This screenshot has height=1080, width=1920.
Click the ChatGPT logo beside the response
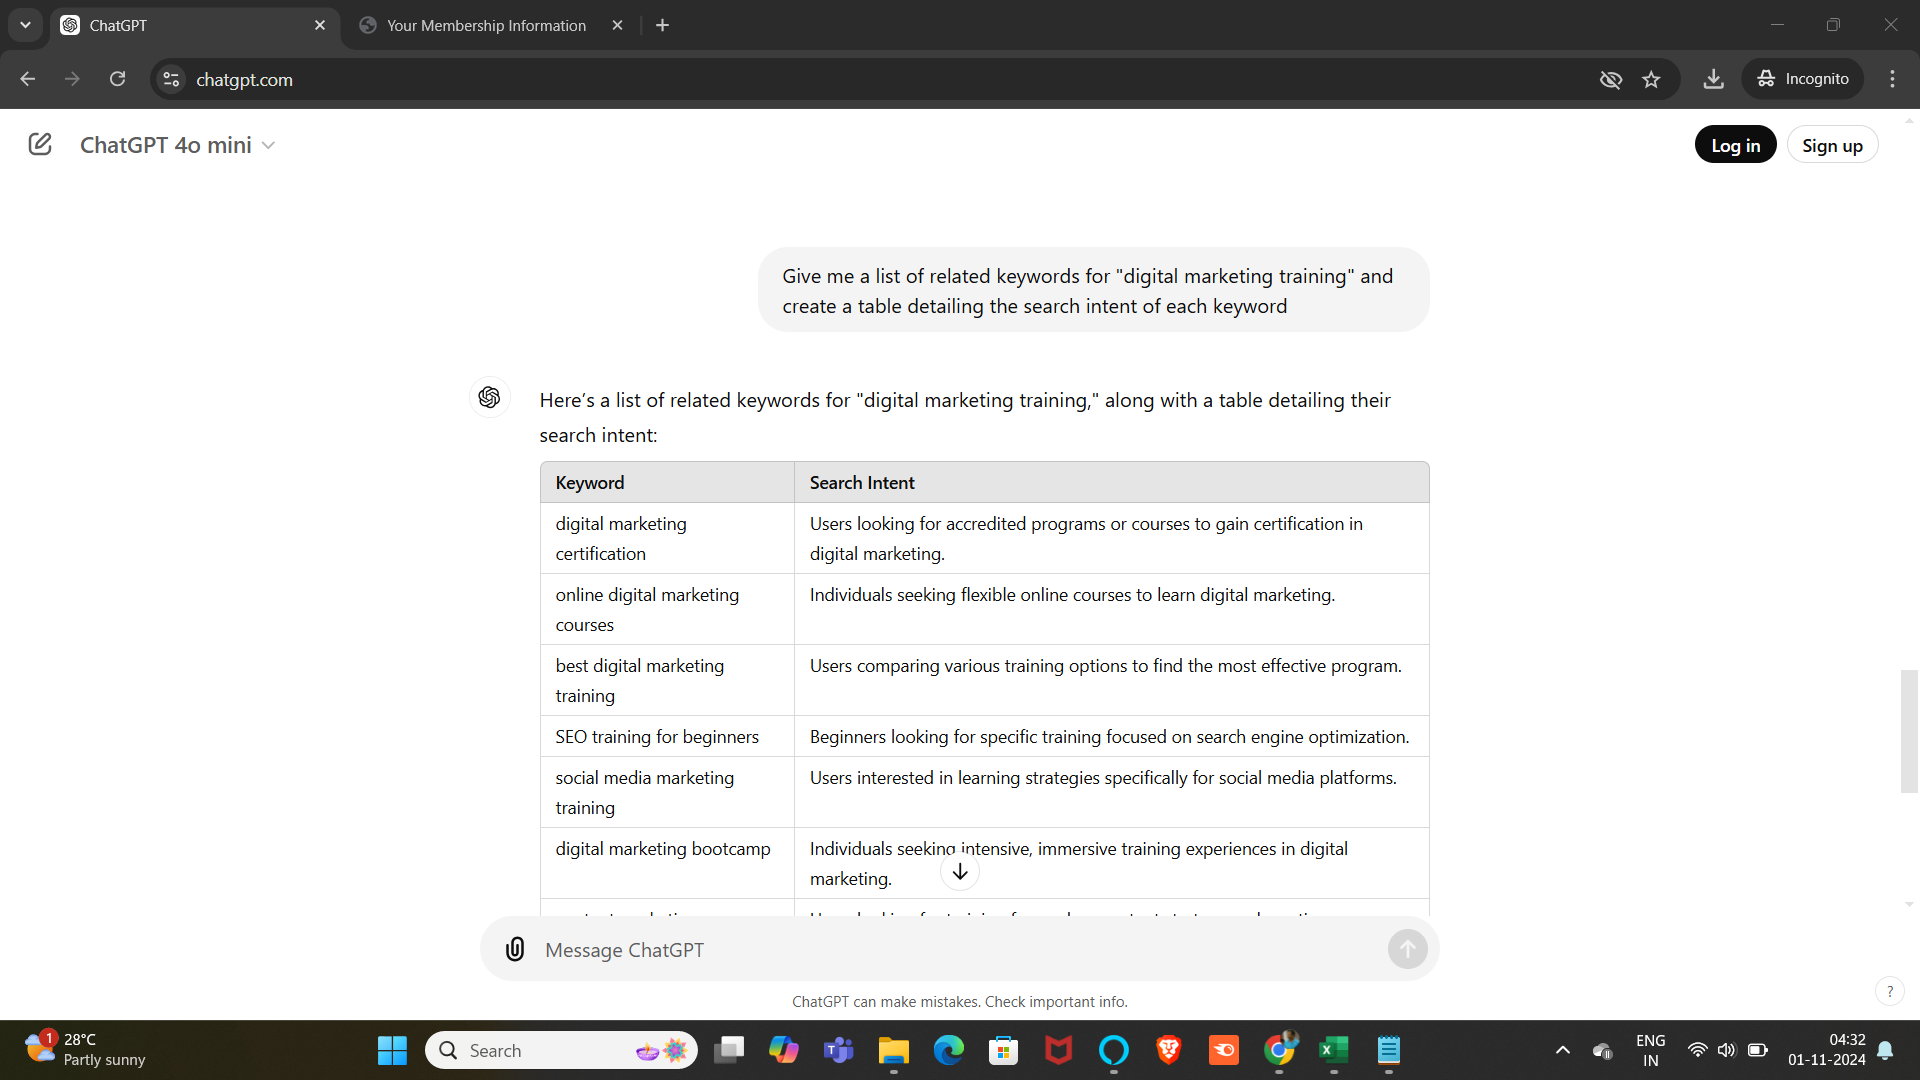point(489,397)
